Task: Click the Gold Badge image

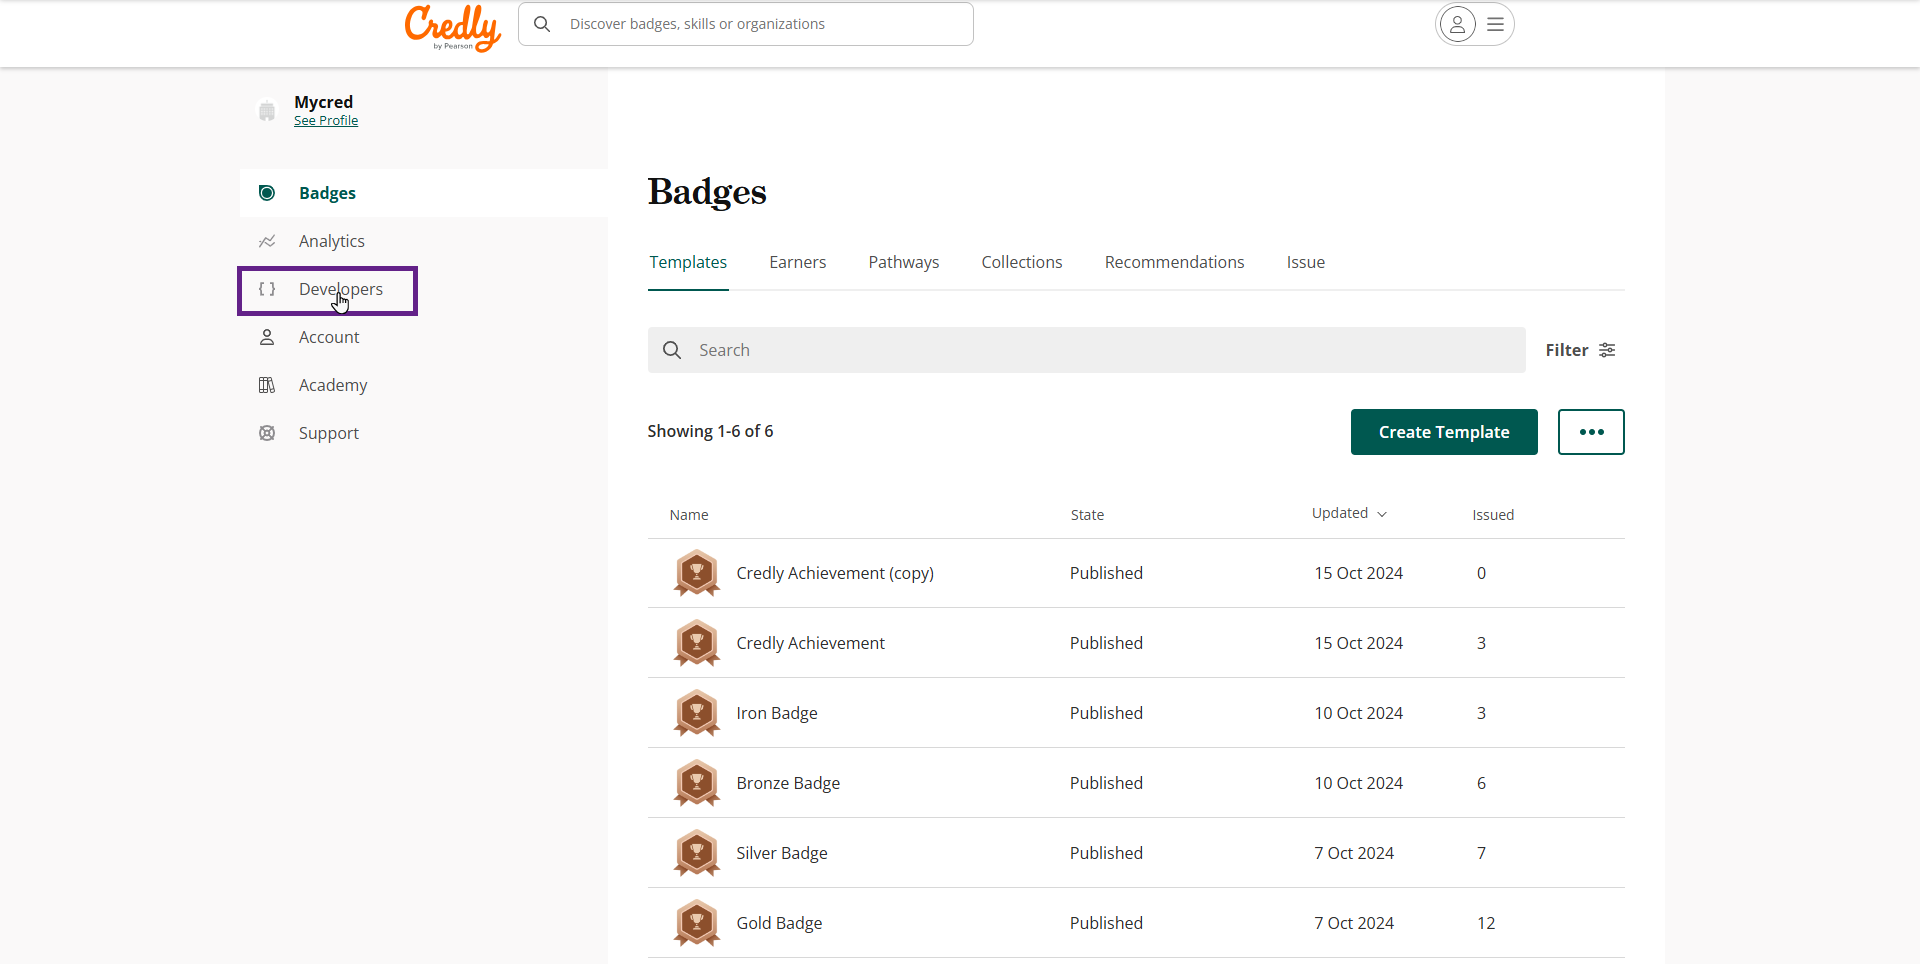Action: coord(697,923)
